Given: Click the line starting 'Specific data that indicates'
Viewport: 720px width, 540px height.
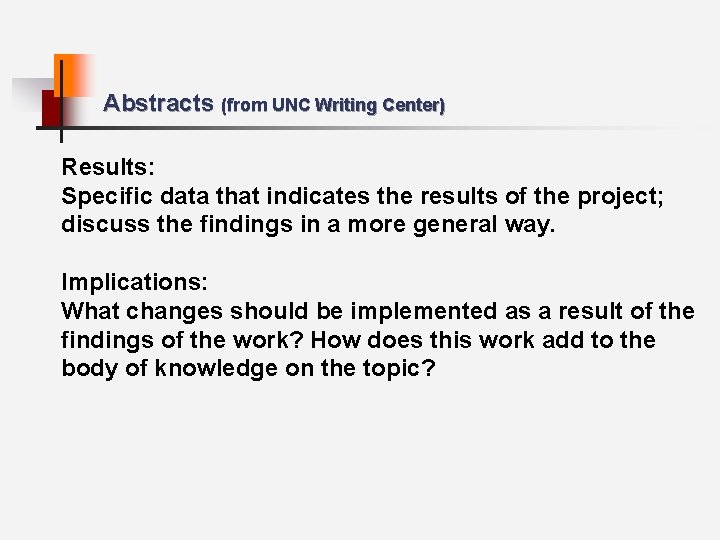Looking at the screenshot, I should click(363, 197).
